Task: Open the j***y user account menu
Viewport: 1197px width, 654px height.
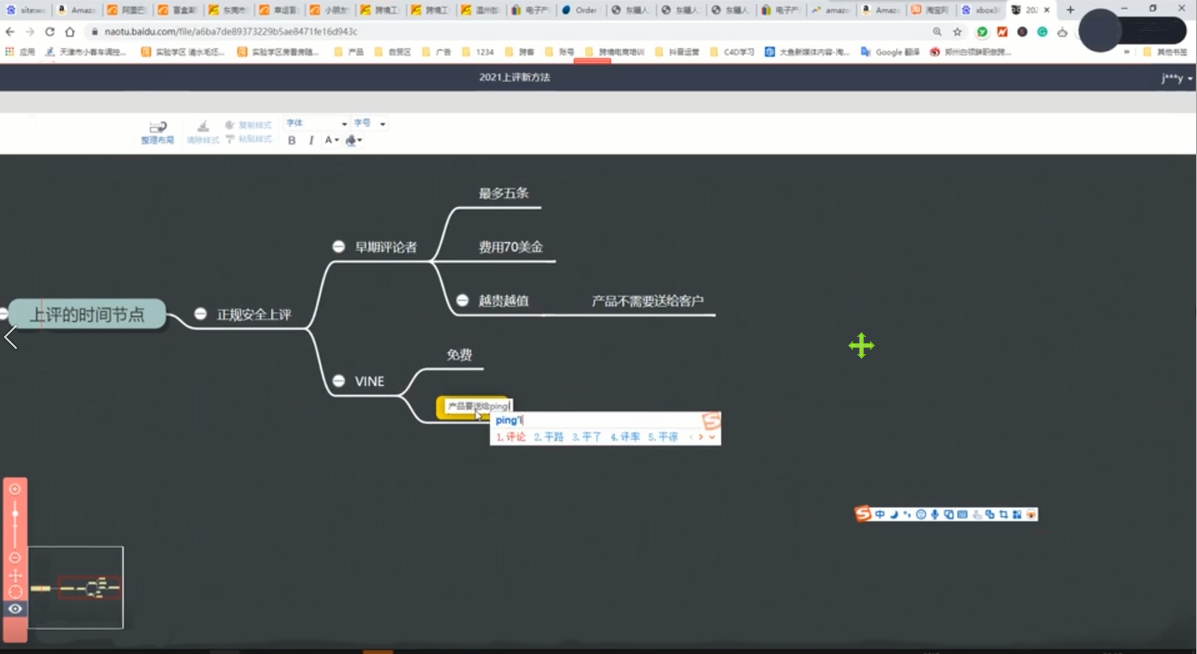Action: coord(1176,78)
